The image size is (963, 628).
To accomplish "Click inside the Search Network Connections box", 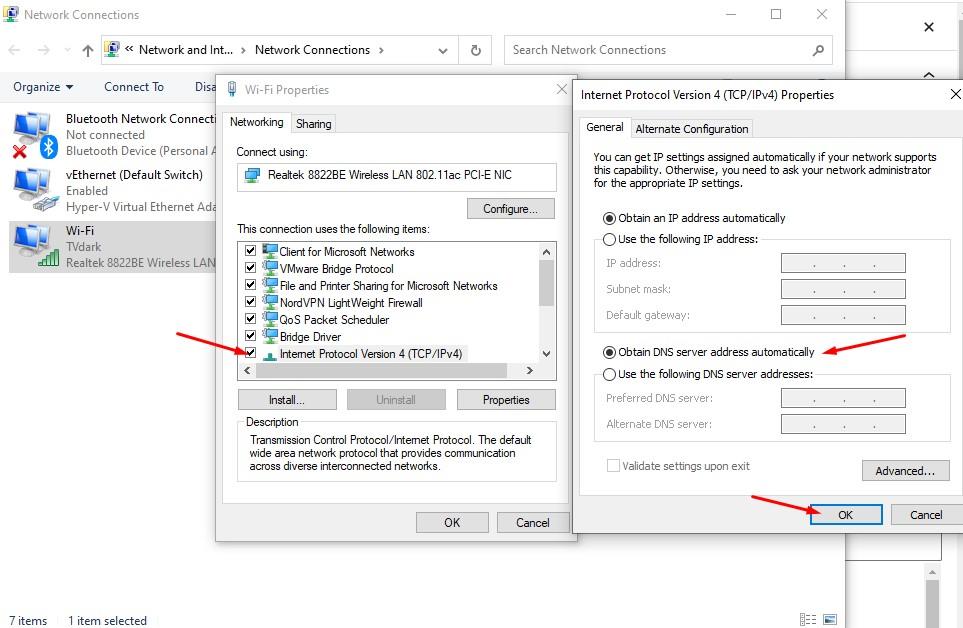I will [650, 50].
